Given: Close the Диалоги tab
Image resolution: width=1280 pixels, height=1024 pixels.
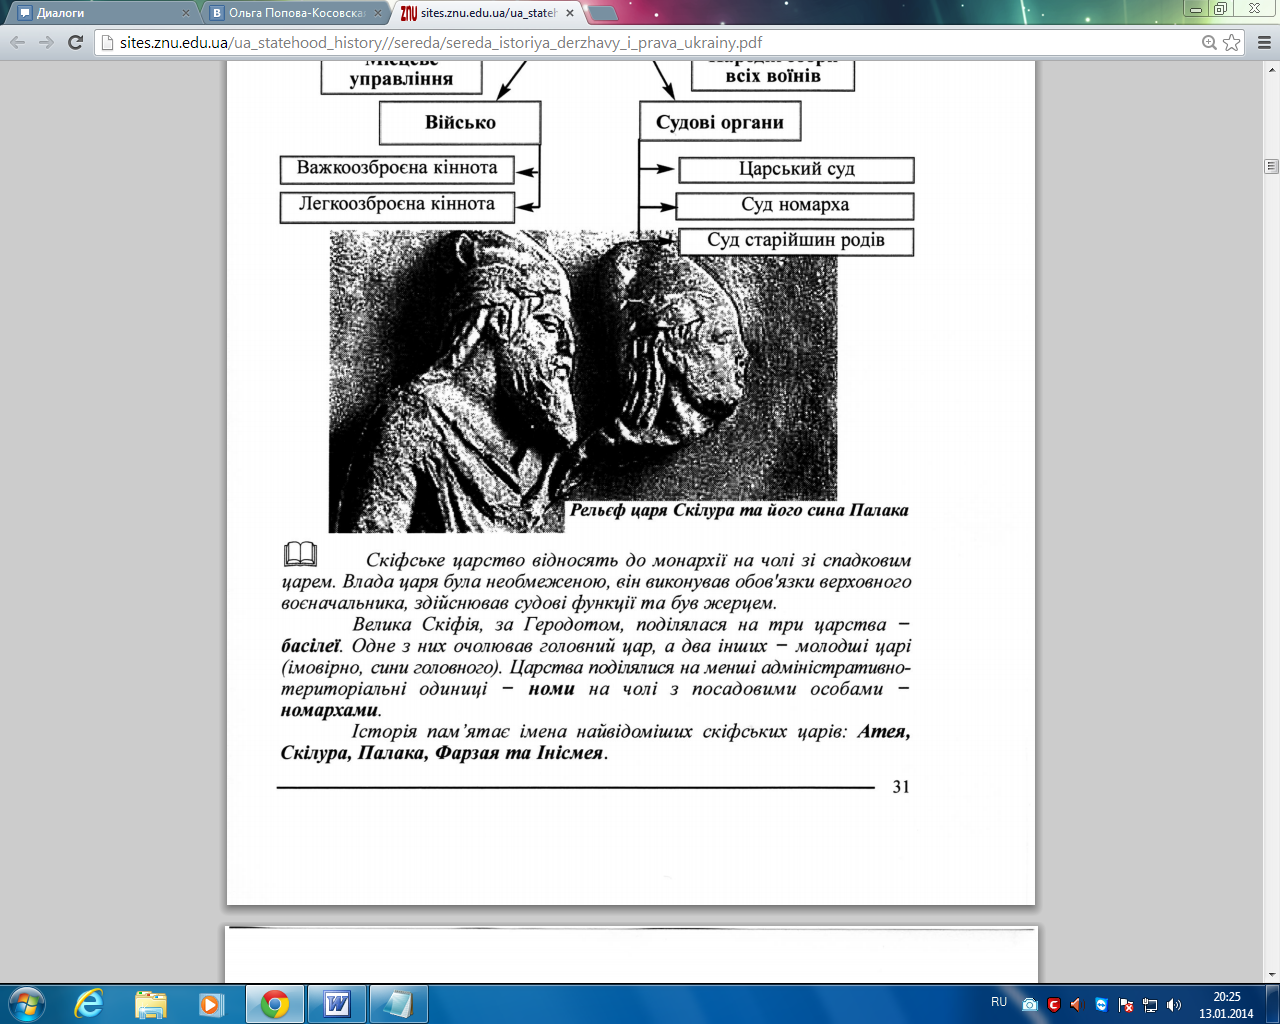Looking at the screenshot, I should 185,13.
